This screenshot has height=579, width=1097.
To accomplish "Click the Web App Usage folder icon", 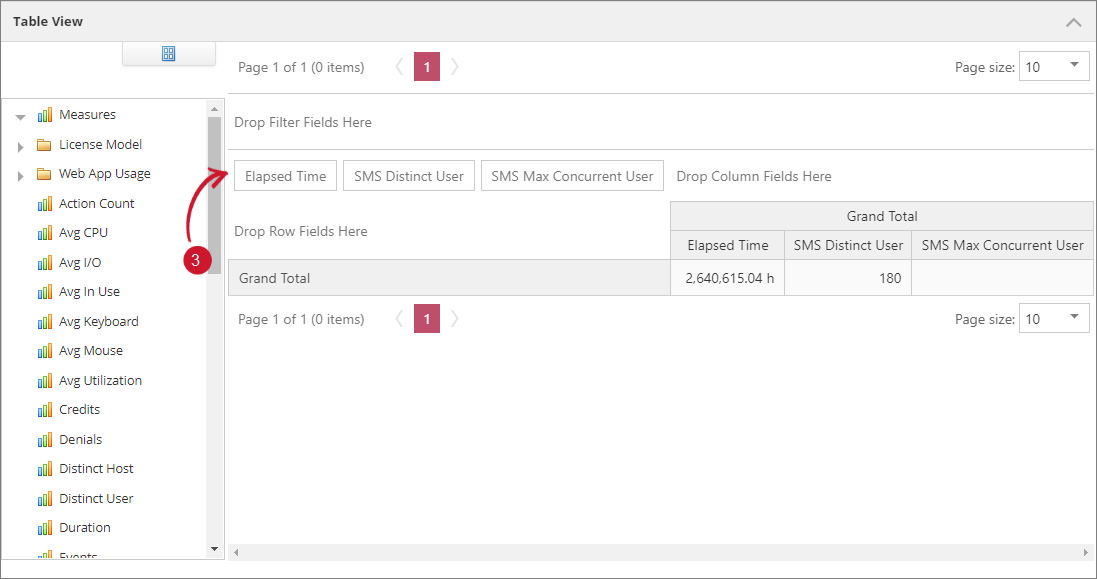I will pyautogui.click(x=44, y=174).
